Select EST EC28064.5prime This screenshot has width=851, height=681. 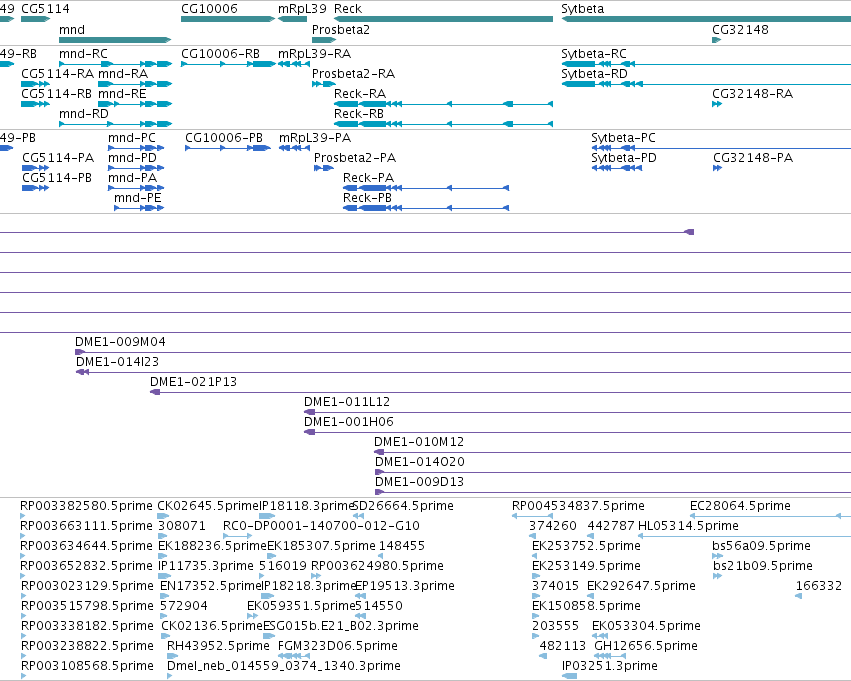pos(740,506)
